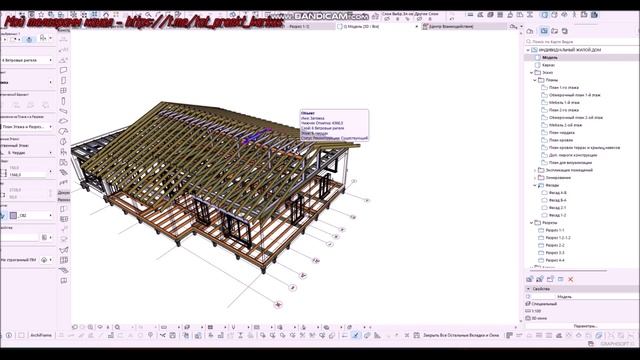The width and height of the screenshot is (640, 360).
Task: Open the Layout Book navigator icon
Action: [x=555, y=31]
